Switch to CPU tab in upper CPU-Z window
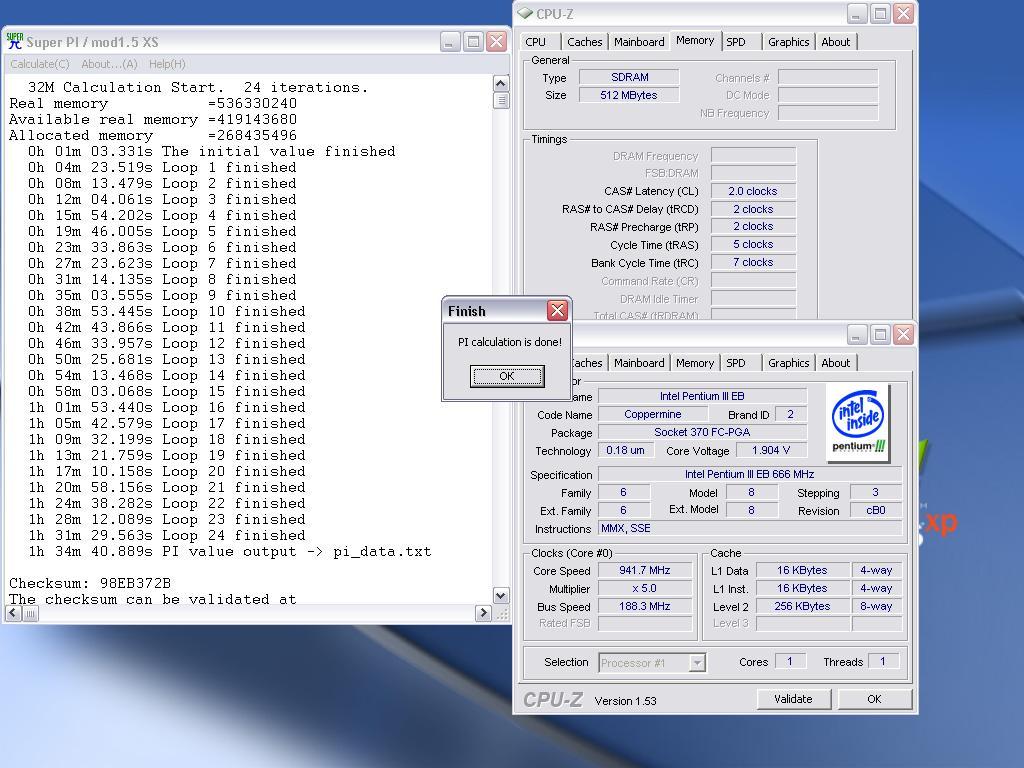 click(x=536, y=42)
